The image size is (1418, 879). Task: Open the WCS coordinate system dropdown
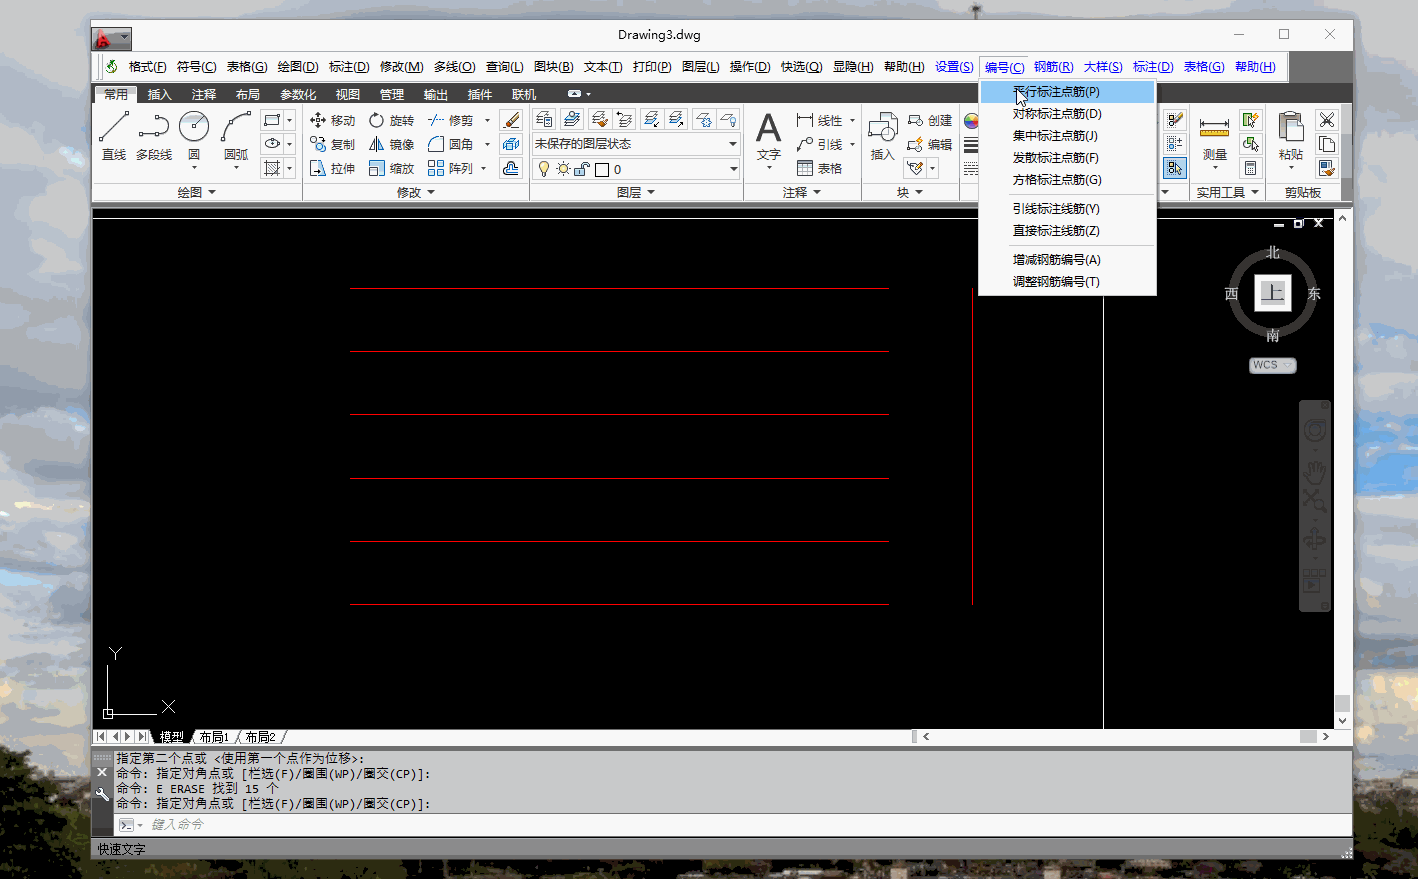[1272, 365]
